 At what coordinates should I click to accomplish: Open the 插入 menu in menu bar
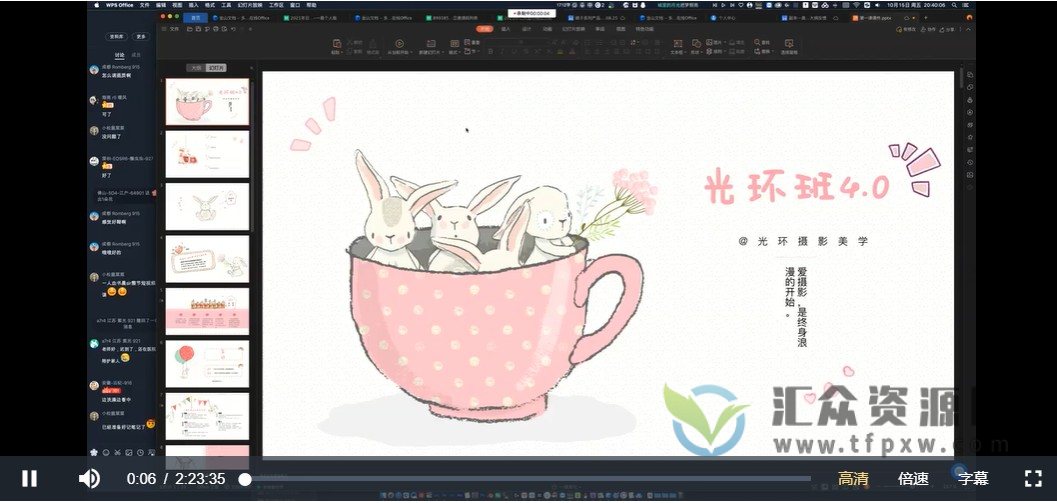[x=193, y=5]
